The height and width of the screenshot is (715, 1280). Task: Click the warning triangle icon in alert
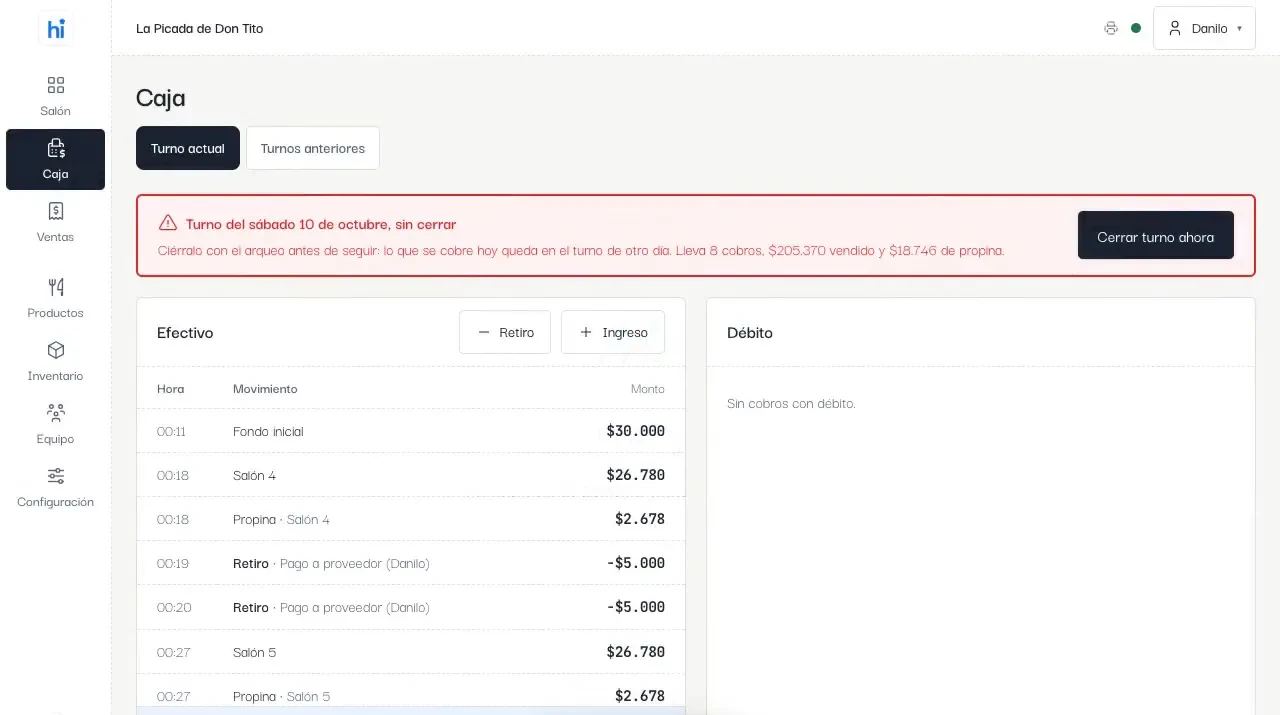coord(167,223)
